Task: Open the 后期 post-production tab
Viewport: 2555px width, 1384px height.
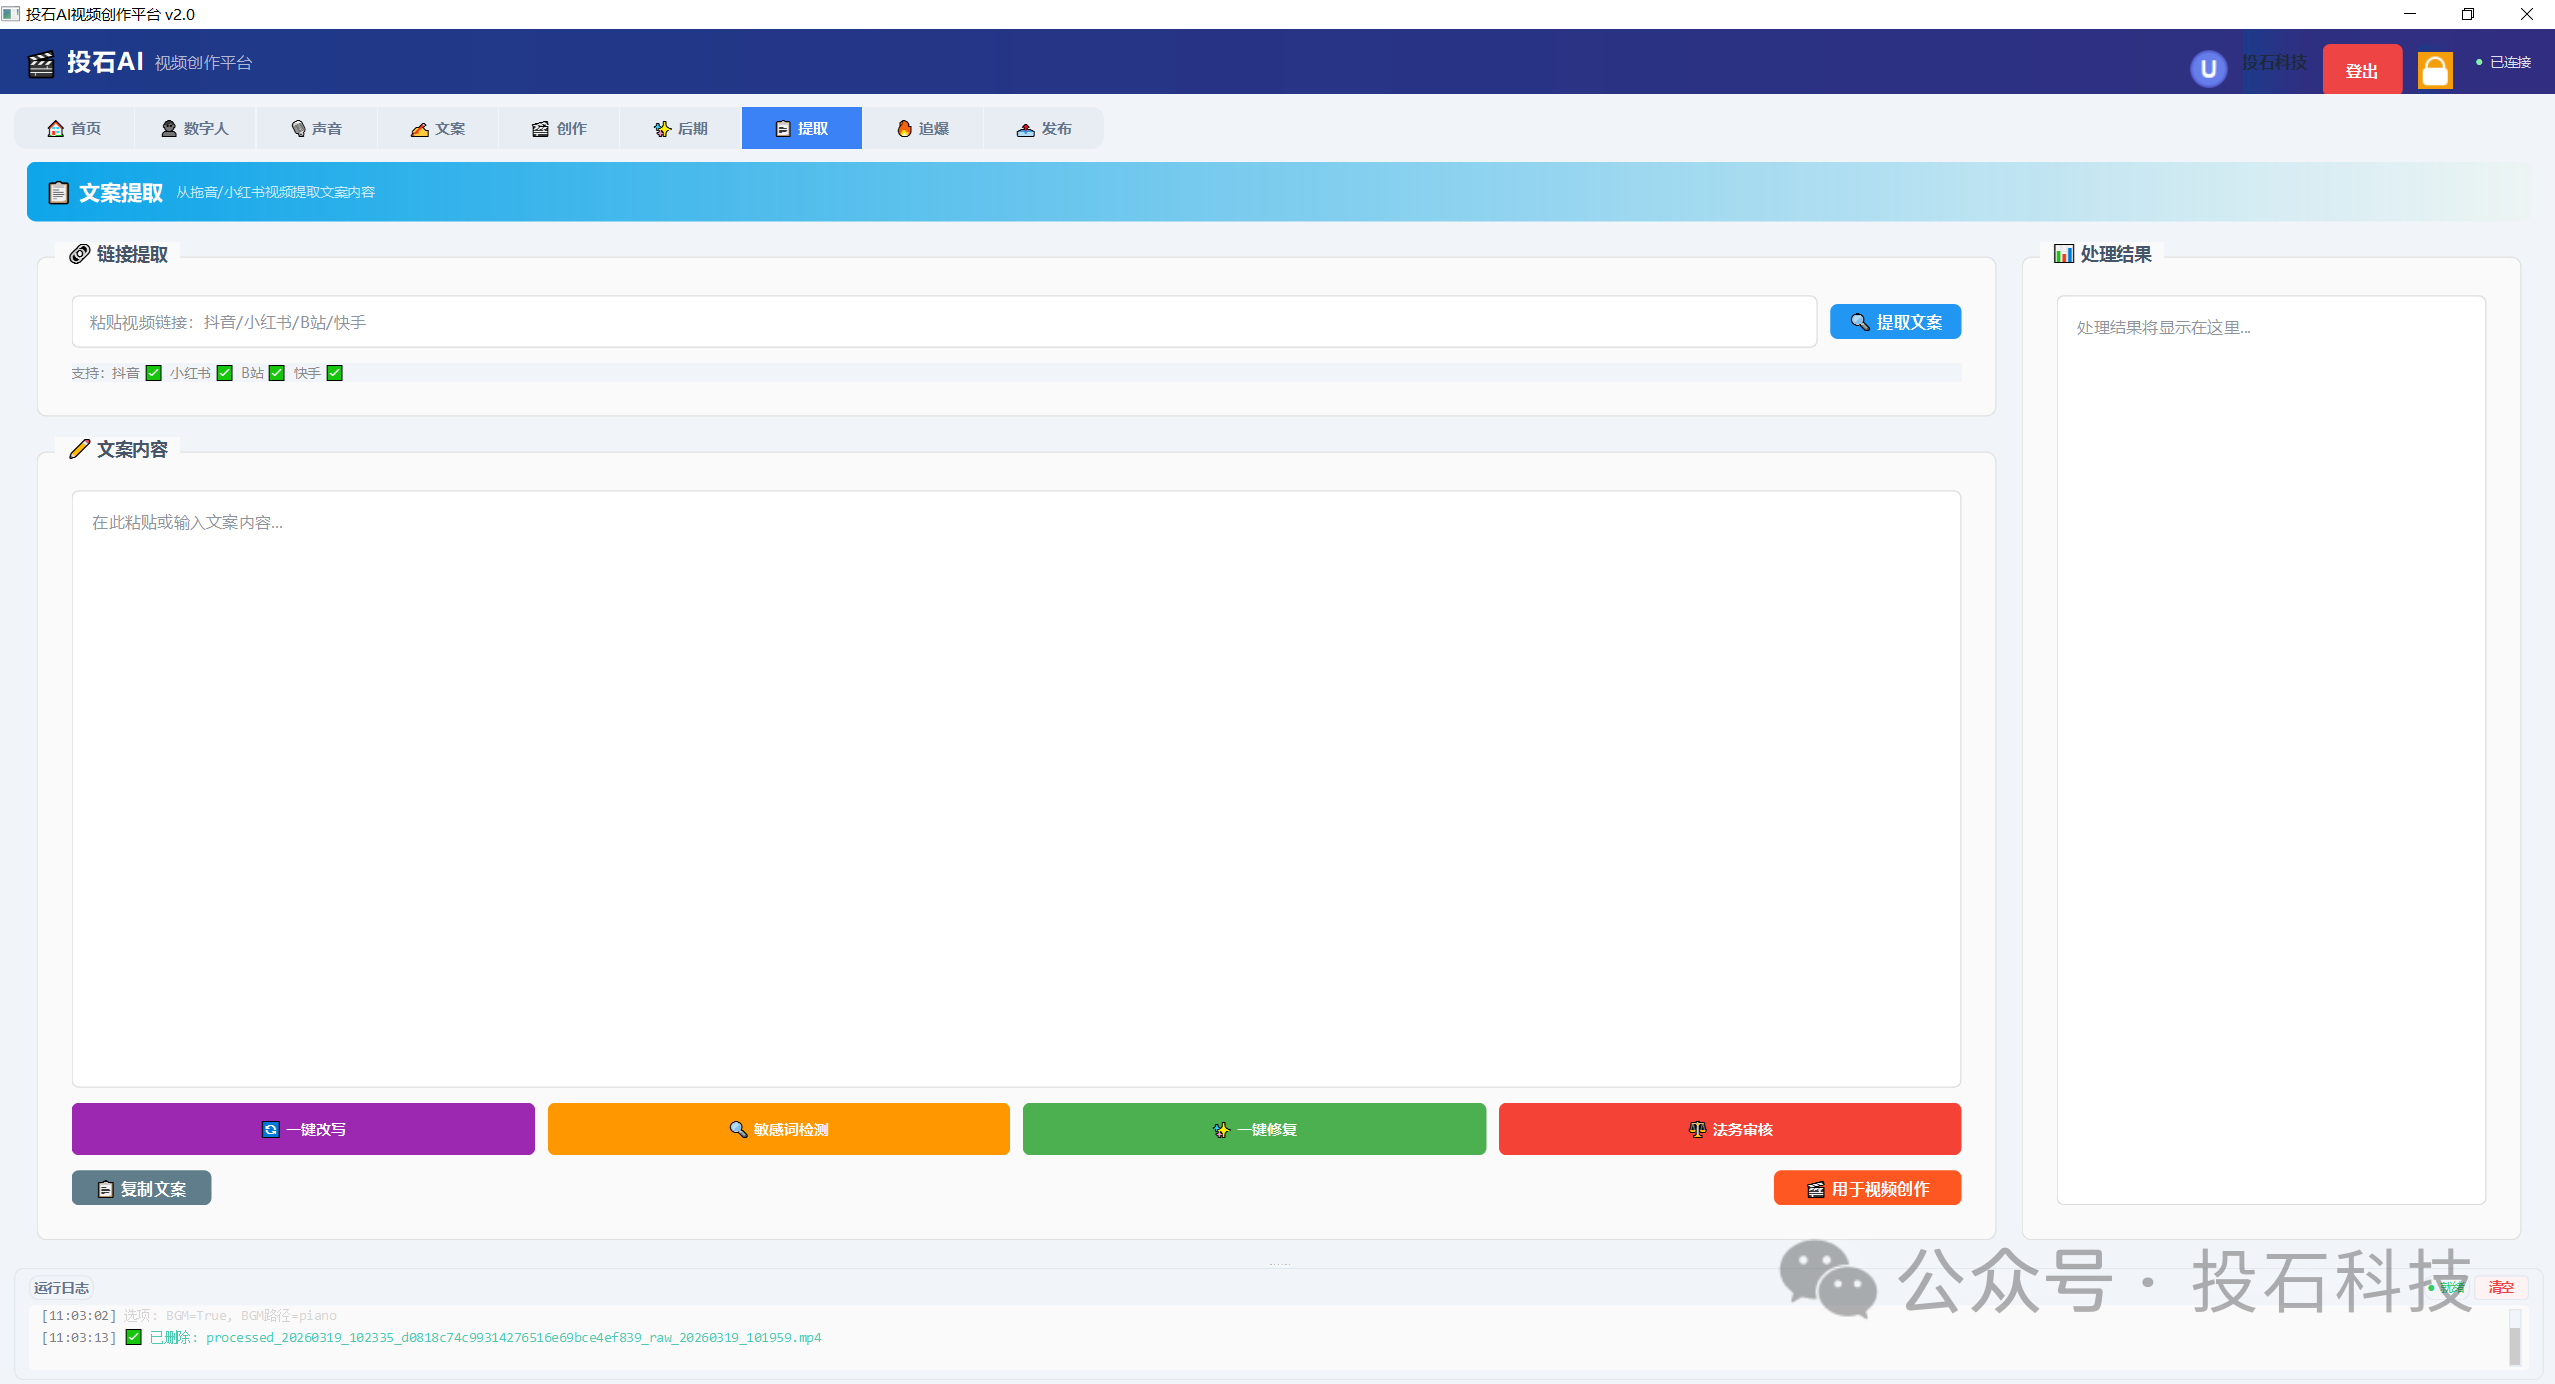Action: click(x=680, y=128)
